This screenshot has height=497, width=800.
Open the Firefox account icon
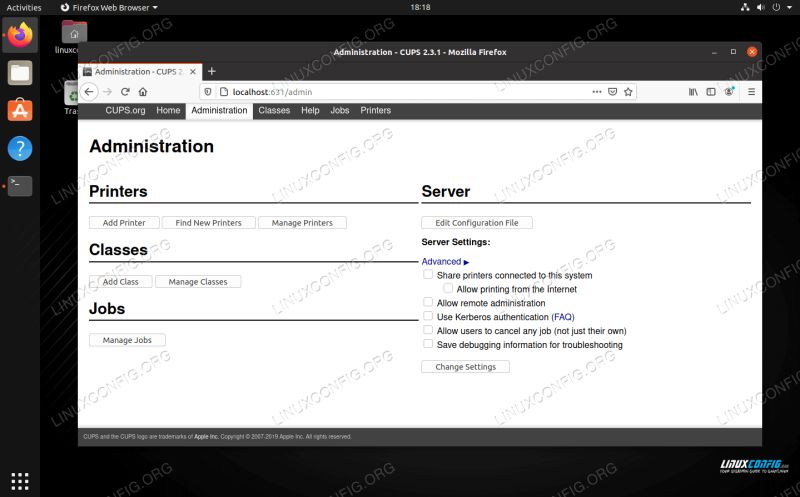click(729, 91)
